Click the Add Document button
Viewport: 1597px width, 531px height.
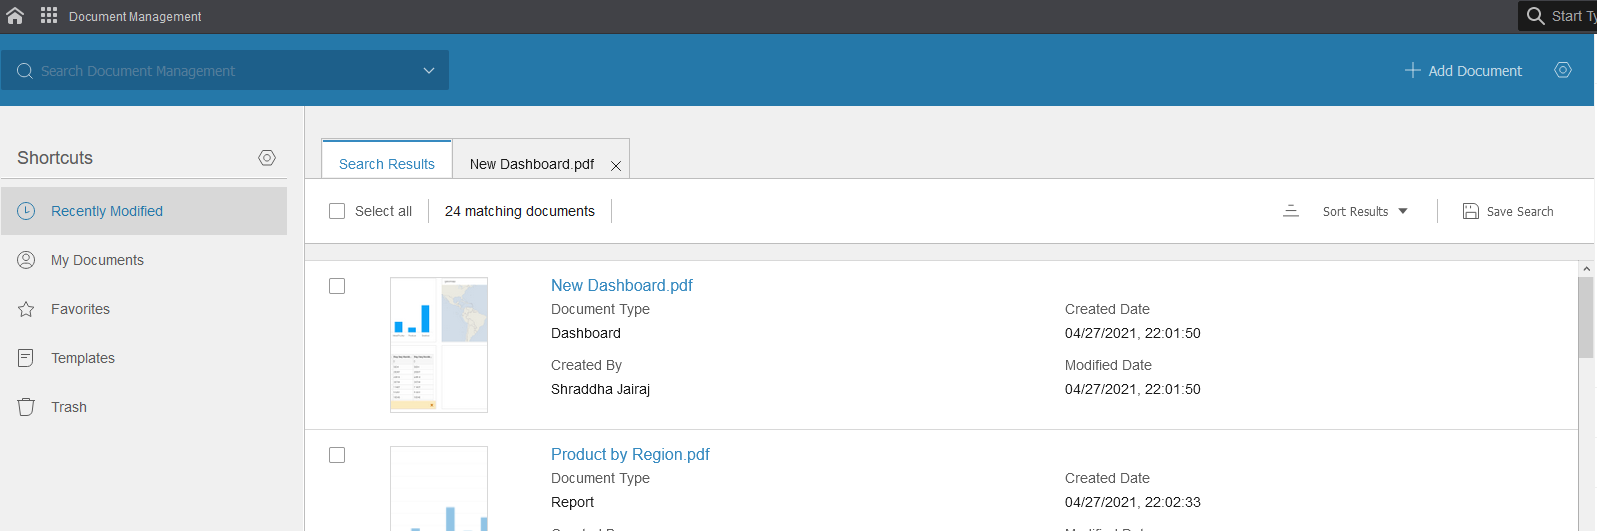1463,71
